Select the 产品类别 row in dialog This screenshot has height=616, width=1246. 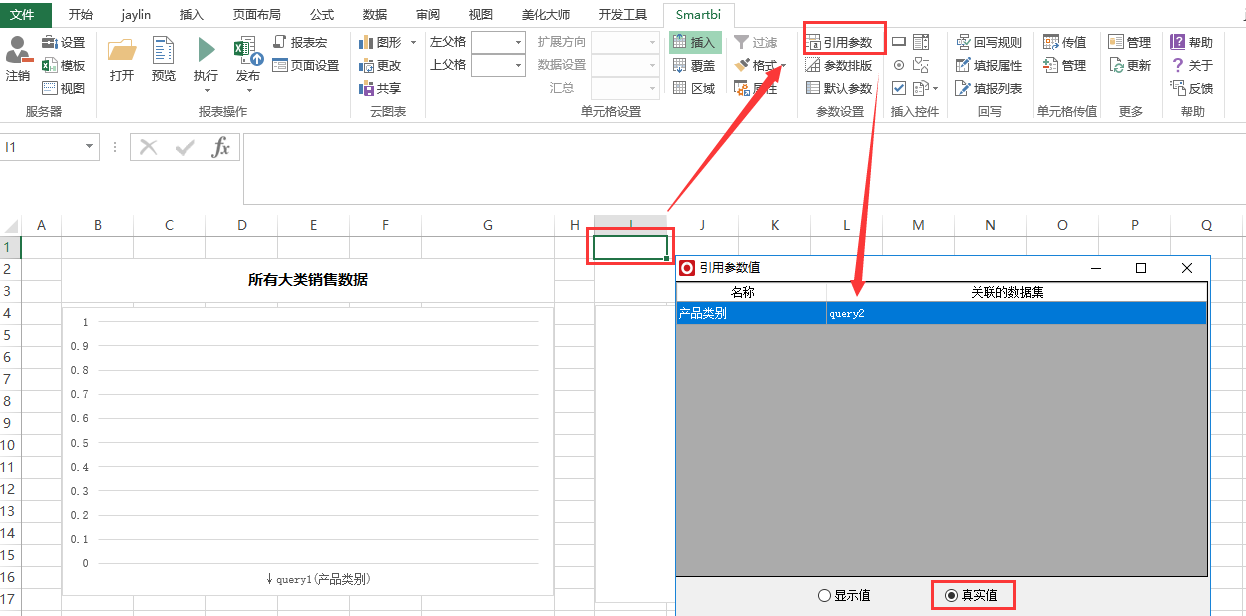point(941,313)
